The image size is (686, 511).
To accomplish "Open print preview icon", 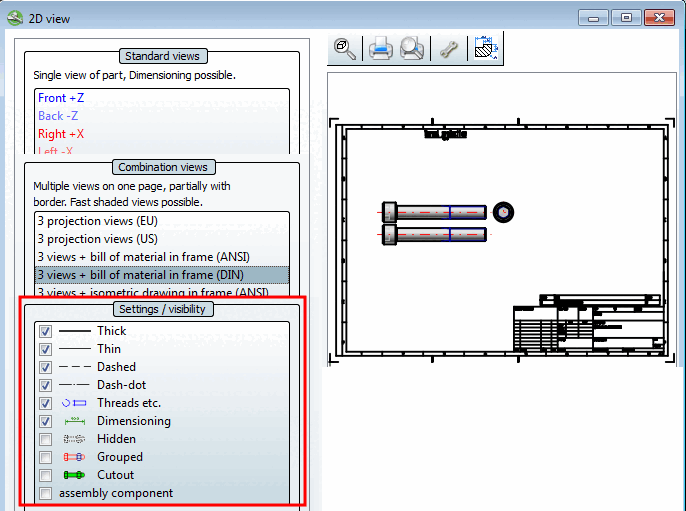I will pyautogui.click(x=412, y=49).
